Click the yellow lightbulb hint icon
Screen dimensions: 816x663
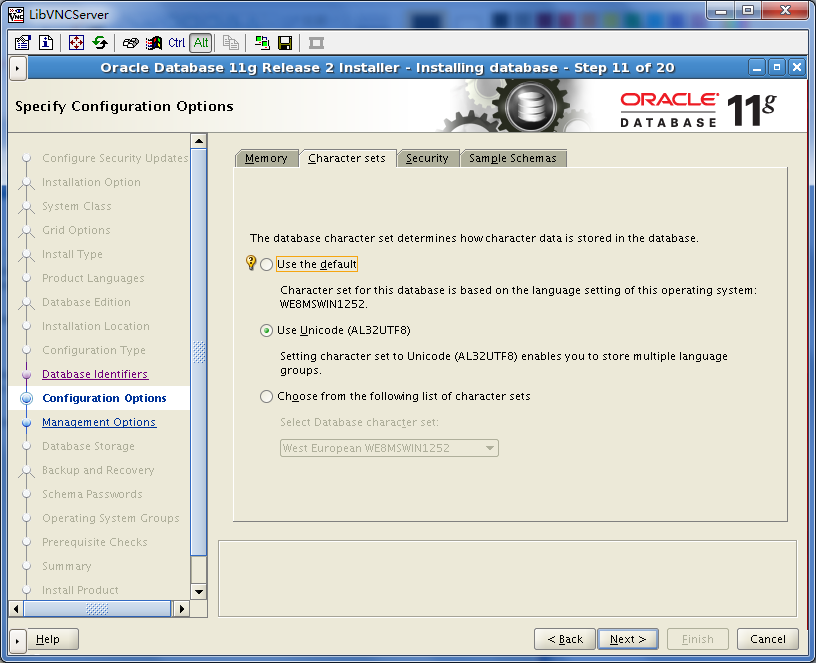point(251,263)
